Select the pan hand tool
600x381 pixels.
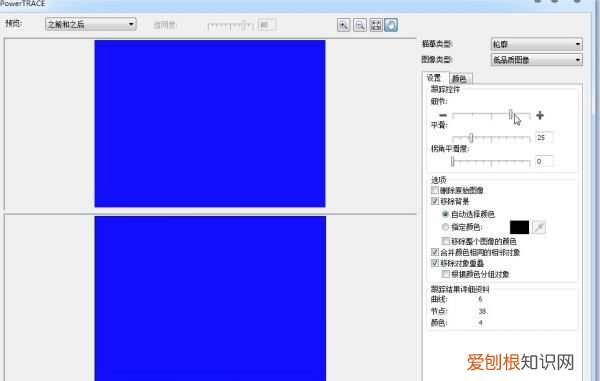(x=391, y=25)
